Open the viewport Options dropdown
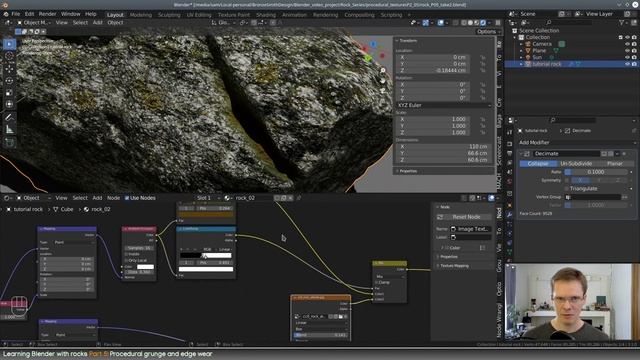The width and height of the screenshot is (640, 360). click(x=488, y=32)
